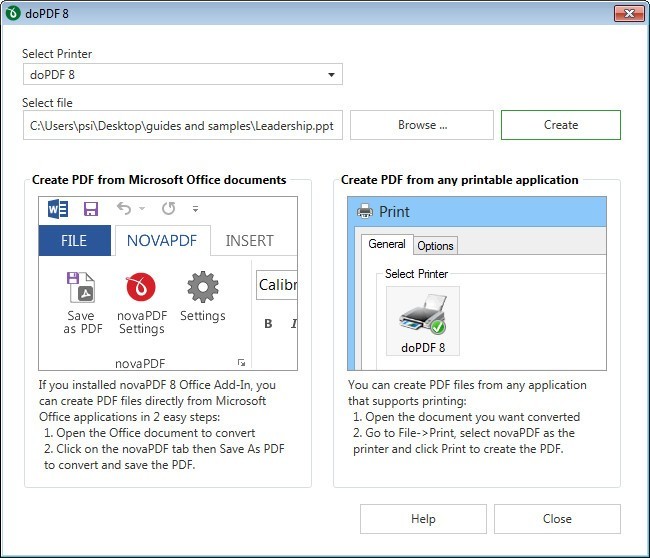Image resolution: width=650 pixels, height=558 pixels.
Task: Click the gear Settings icon
Action: (x=202, y=287)
